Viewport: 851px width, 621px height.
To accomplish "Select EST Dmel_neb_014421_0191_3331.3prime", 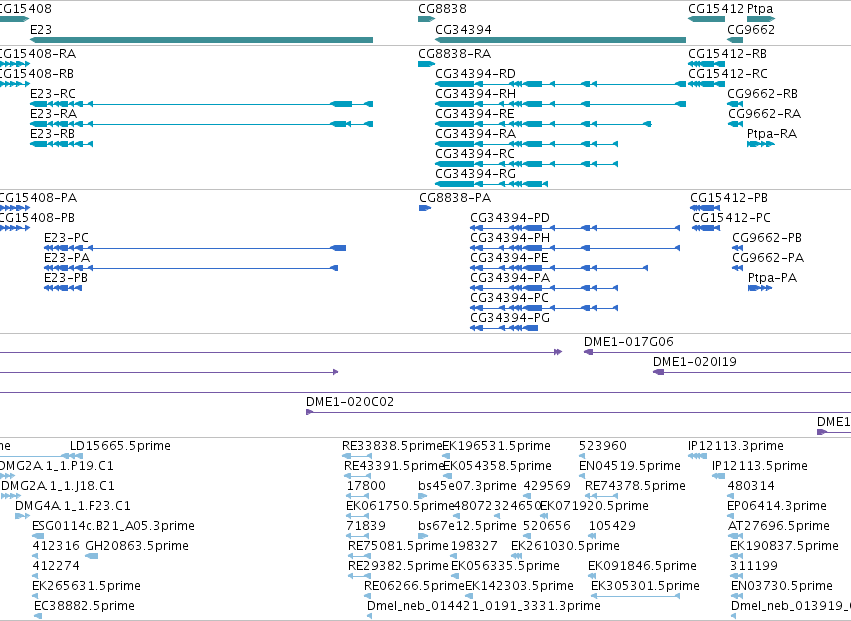I will 484,606.
